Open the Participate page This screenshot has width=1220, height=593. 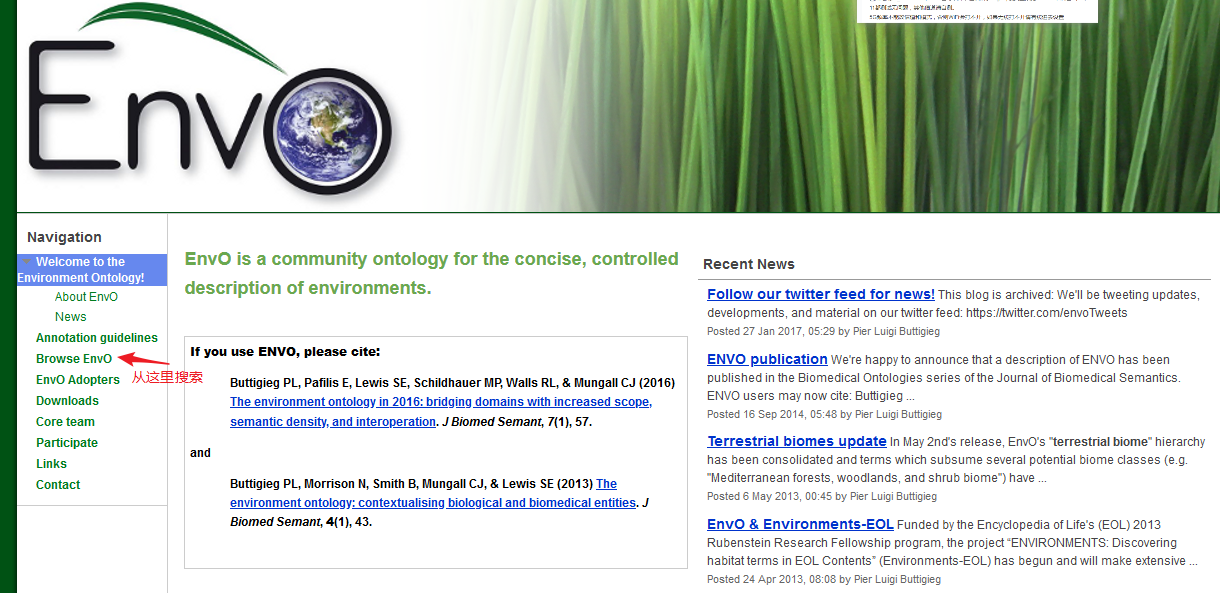67,443
